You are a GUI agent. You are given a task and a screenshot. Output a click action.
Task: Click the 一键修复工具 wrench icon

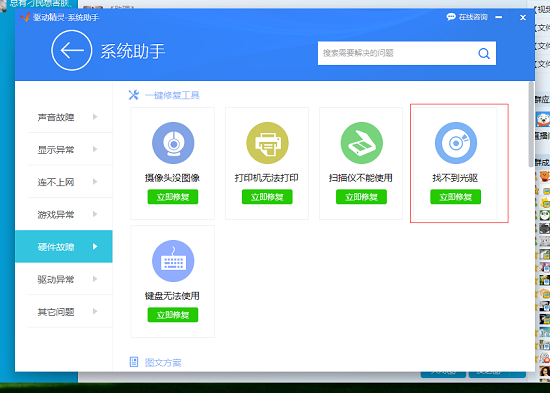(134, 95)
